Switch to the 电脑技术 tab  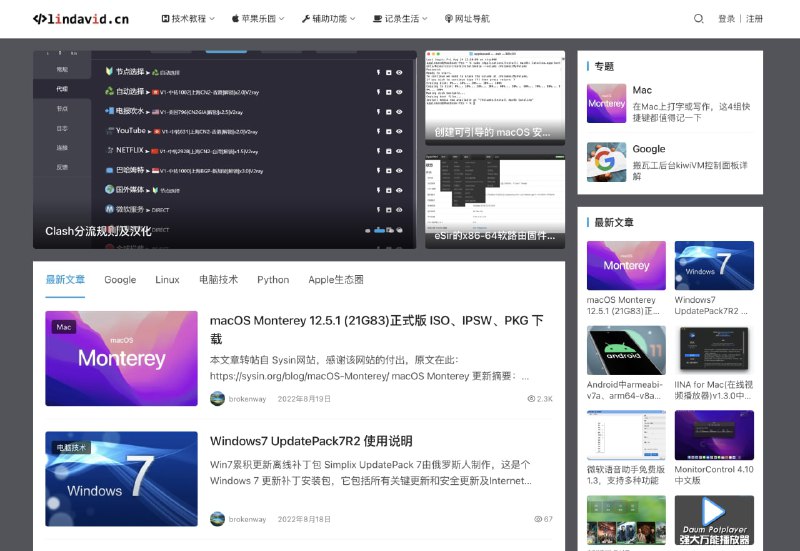pos(218,280)
